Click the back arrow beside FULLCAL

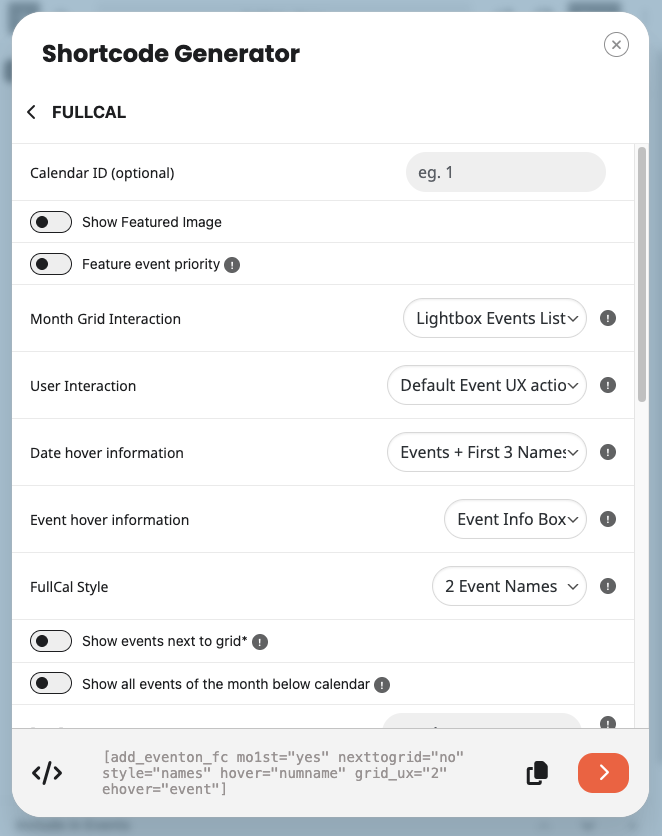pos(31,112)
